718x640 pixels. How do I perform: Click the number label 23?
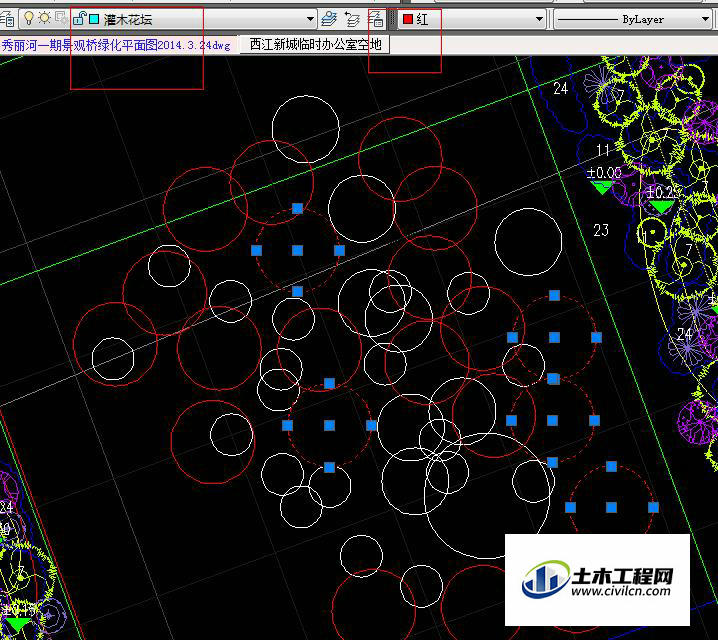601,230
